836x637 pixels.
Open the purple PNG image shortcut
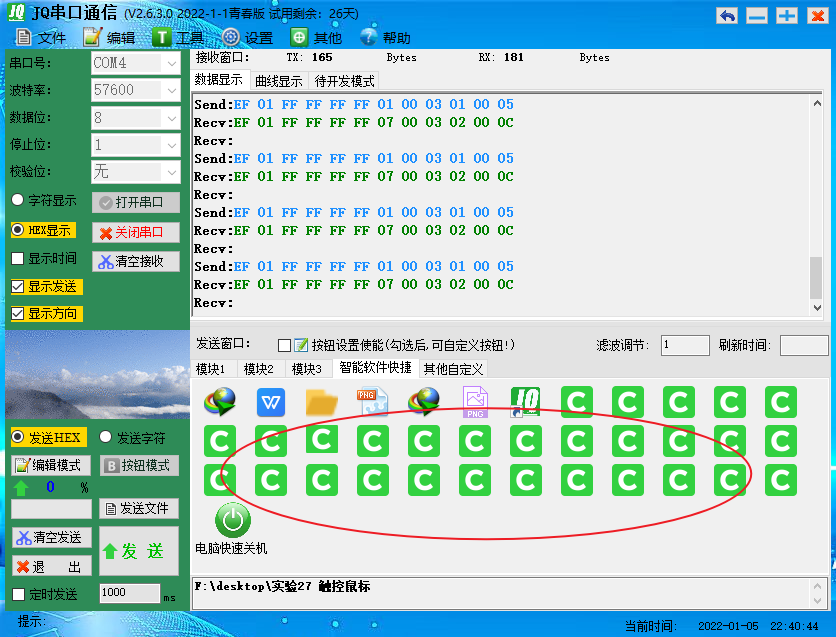pyautogui.click(x=475, y=402)
